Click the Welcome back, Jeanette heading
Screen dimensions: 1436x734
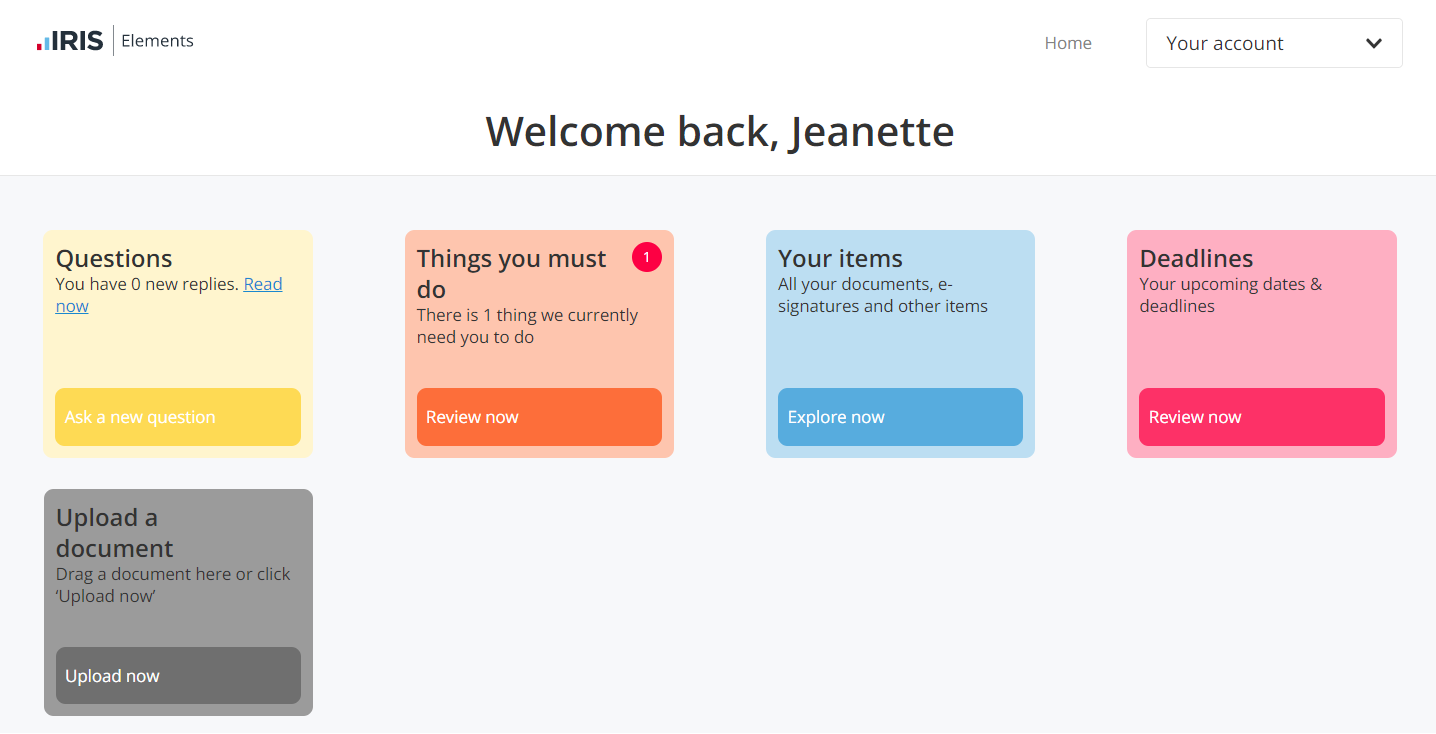719,131
